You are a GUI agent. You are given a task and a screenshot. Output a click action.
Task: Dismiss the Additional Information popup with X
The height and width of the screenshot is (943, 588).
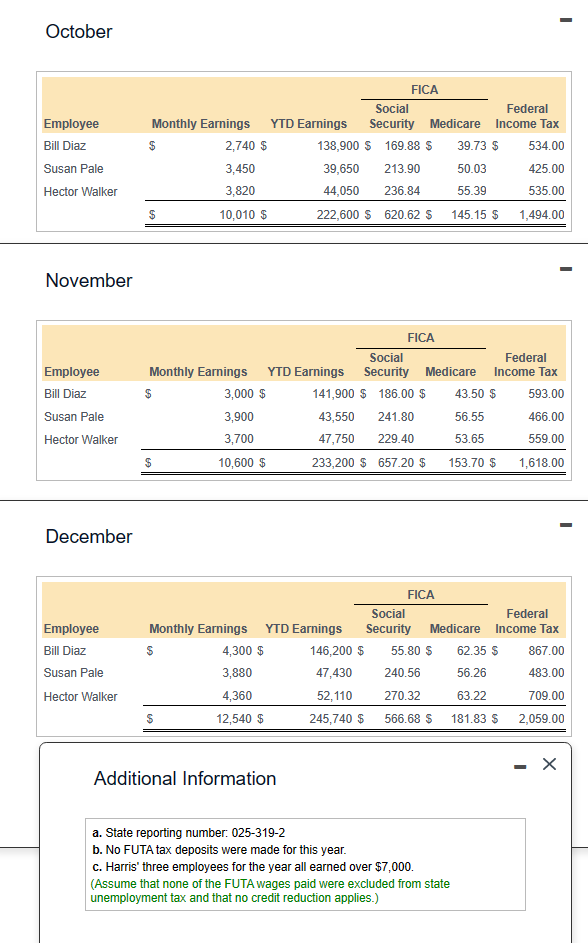click(549, 763)
